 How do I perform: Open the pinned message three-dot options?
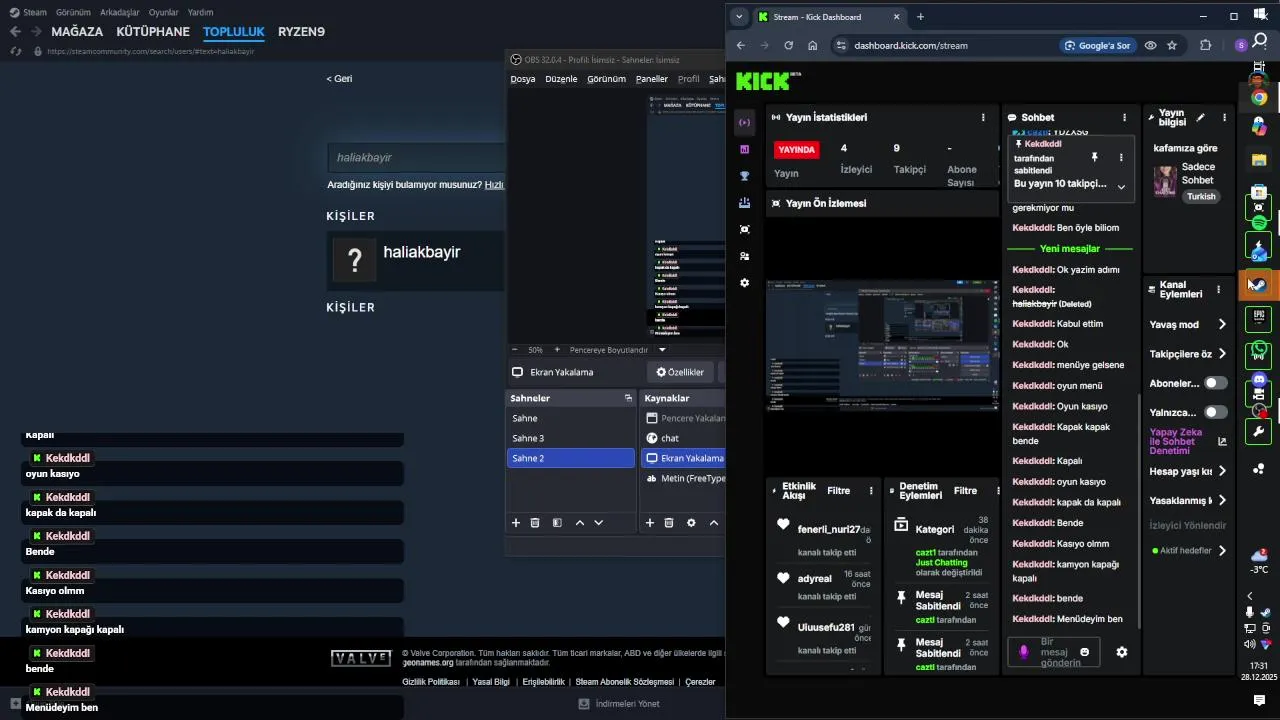pos(1120,157)
